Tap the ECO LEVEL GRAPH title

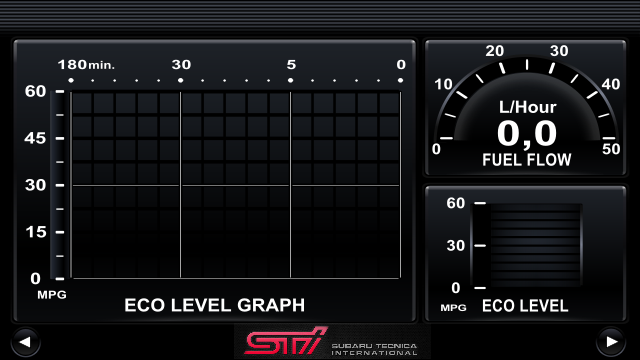click(215, 305)
